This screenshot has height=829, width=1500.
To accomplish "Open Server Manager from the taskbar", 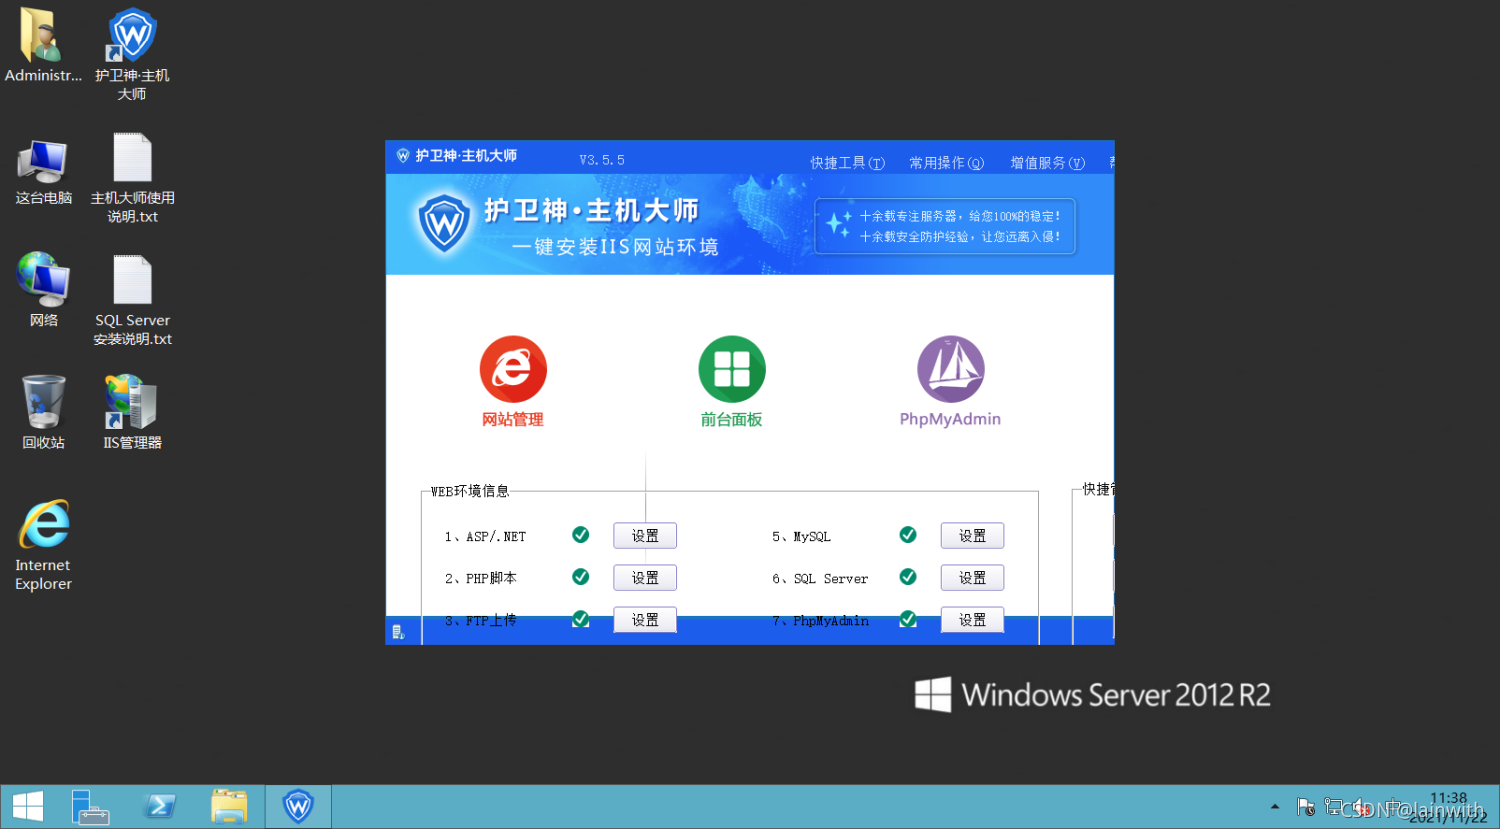I will [90, 807].
